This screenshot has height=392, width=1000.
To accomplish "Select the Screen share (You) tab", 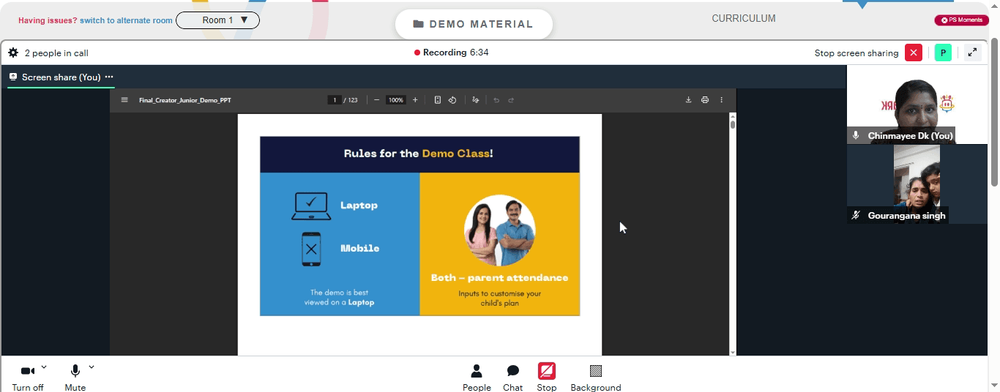I will click(61, 77).
